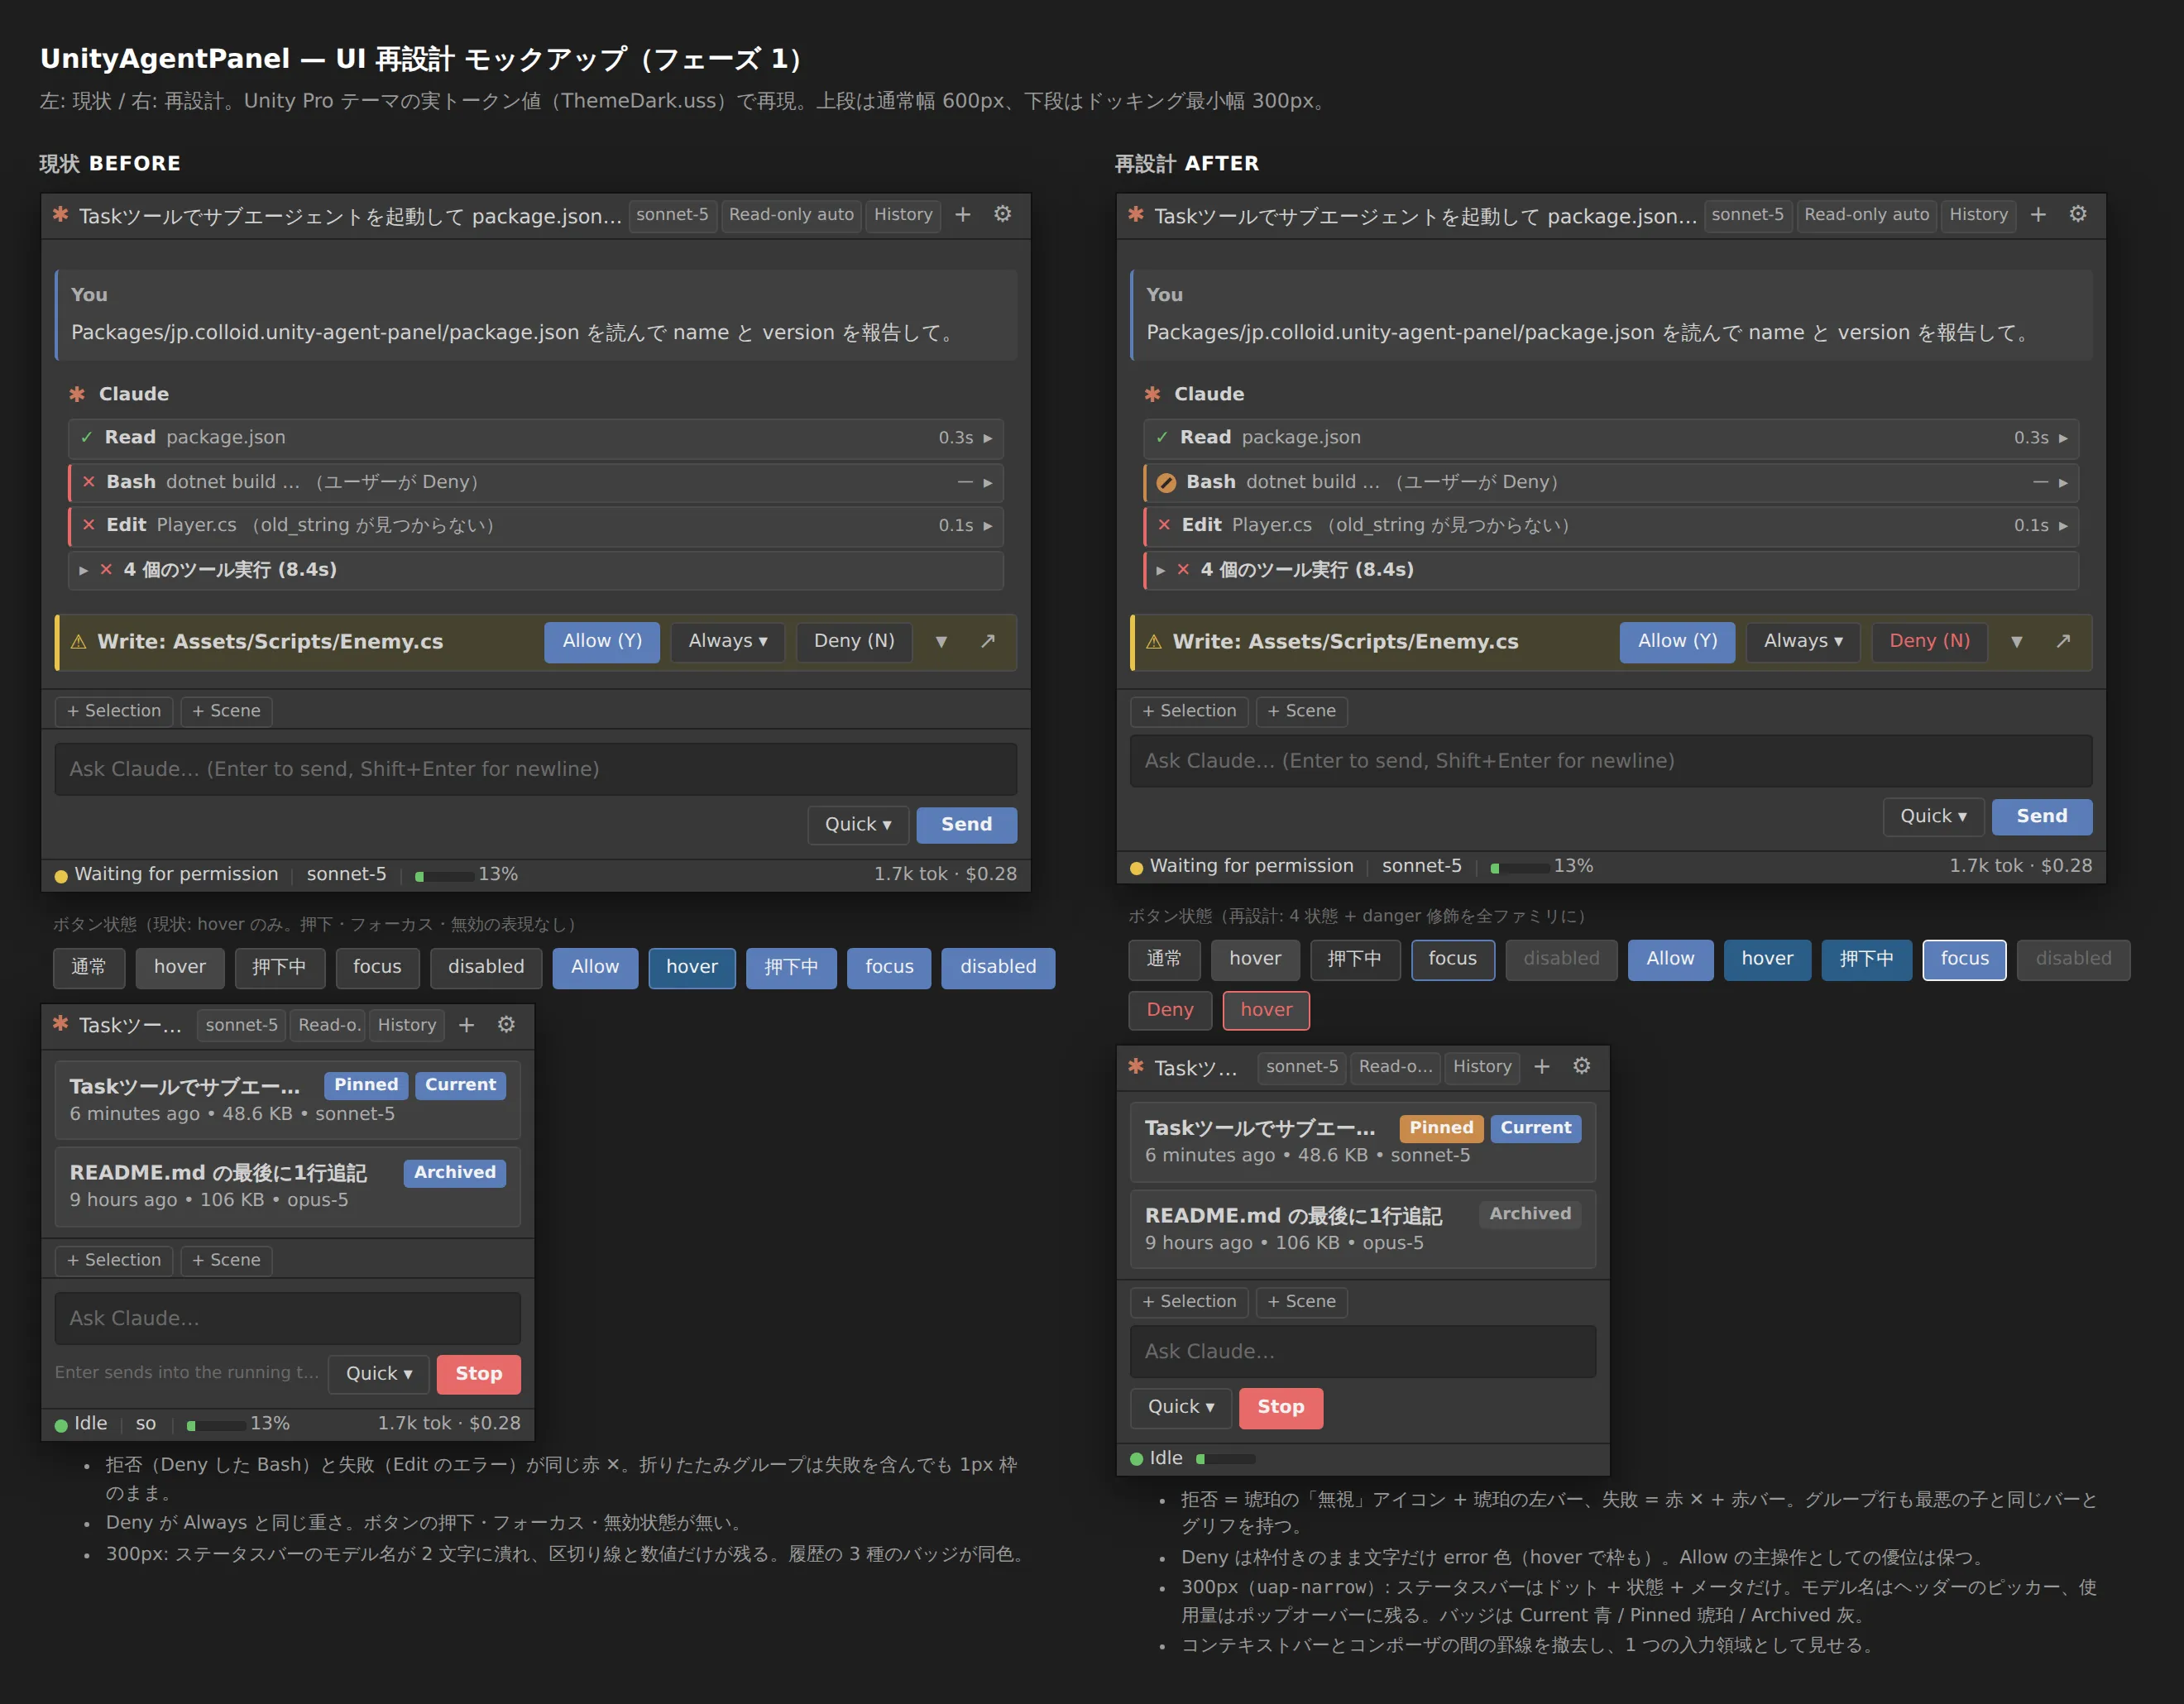Open settings gear in AFTER wide panel header
This screenshot has height=1704, width=2184.
pos(2078,215)
